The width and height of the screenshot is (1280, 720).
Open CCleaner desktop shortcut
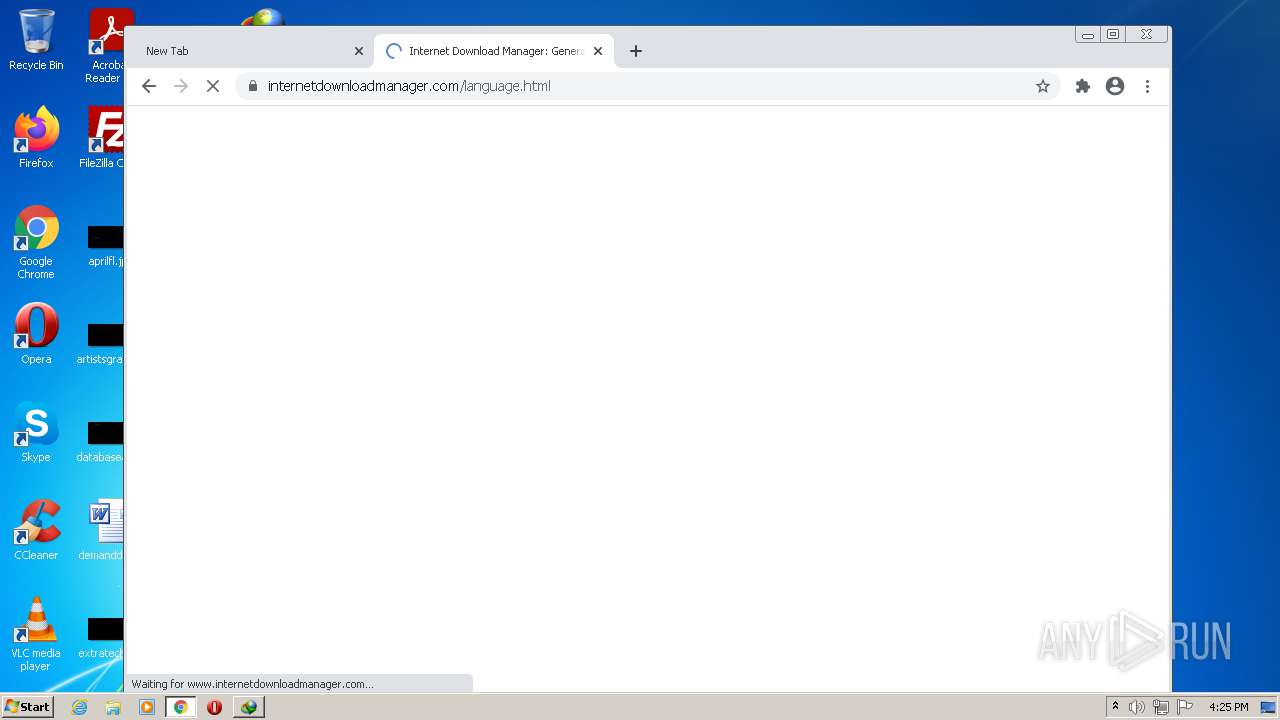36,530
